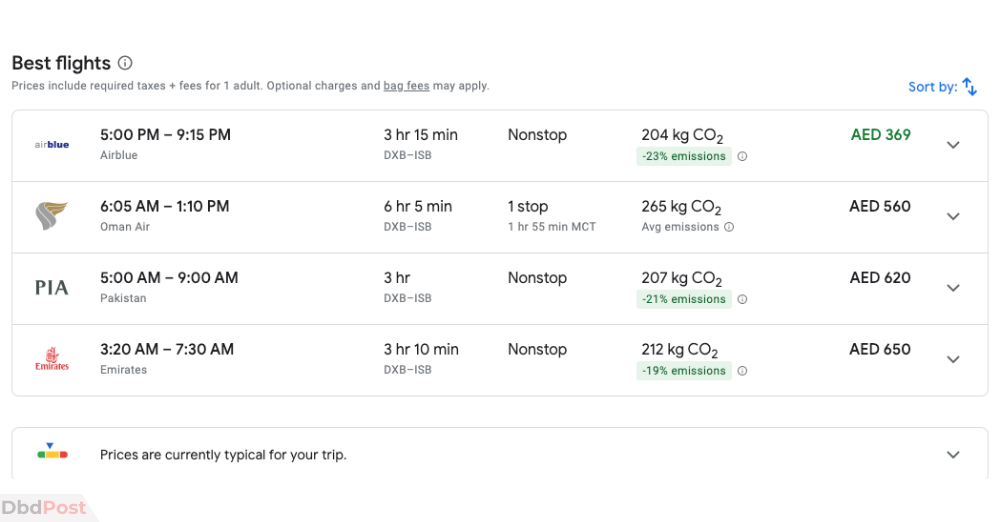Image resolution: width=1000 pixels, height=522 pixels.
Task: Open the Sort by swap-arrows icon
Action: (969, 86)
